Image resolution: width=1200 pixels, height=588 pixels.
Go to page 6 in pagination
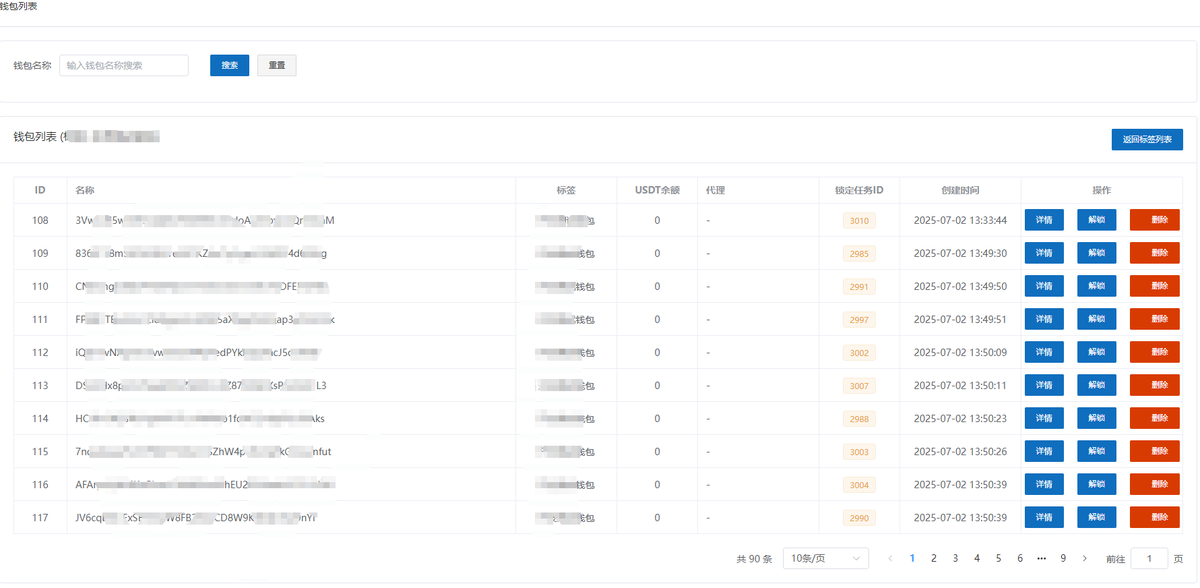click(1020, 558)
